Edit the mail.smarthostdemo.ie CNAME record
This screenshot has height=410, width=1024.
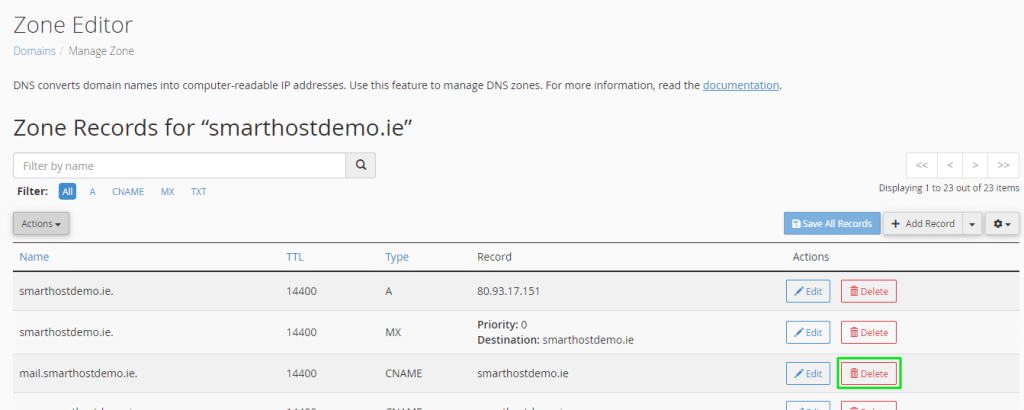pos(808,373)
